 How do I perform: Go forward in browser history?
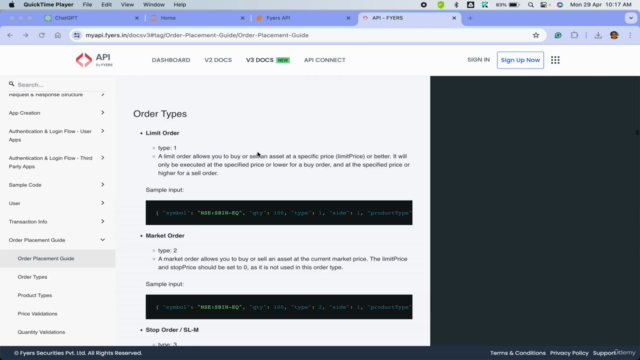pyautogui.click(x=26, y=35)
